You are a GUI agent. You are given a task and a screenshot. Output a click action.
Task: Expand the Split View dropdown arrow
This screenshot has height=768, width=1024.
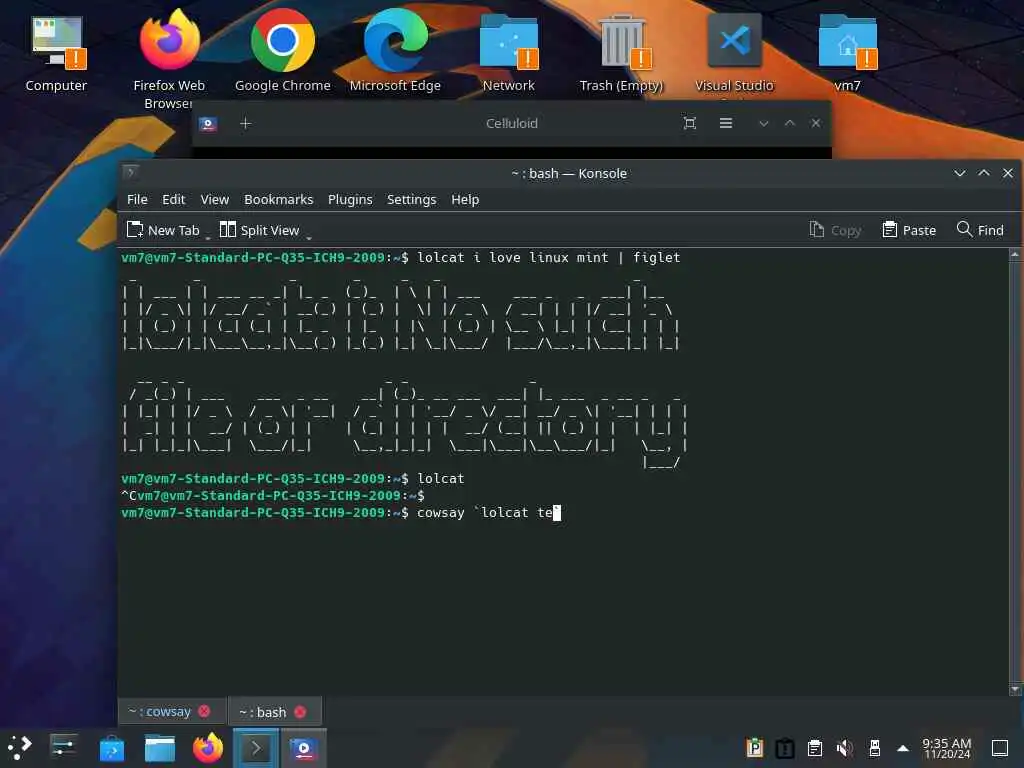[x=308, y=236]
